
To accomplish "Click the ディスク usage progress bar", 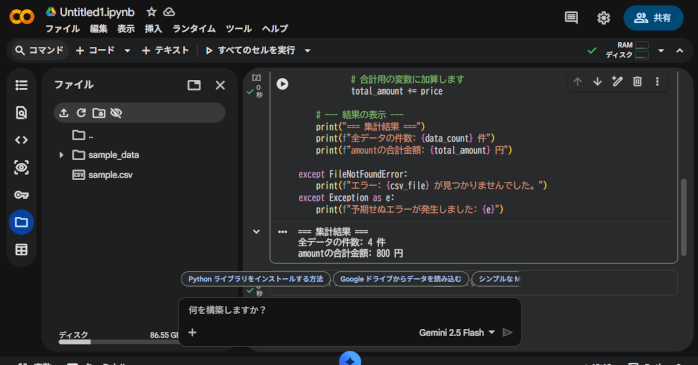I will [x=118, y=342].
